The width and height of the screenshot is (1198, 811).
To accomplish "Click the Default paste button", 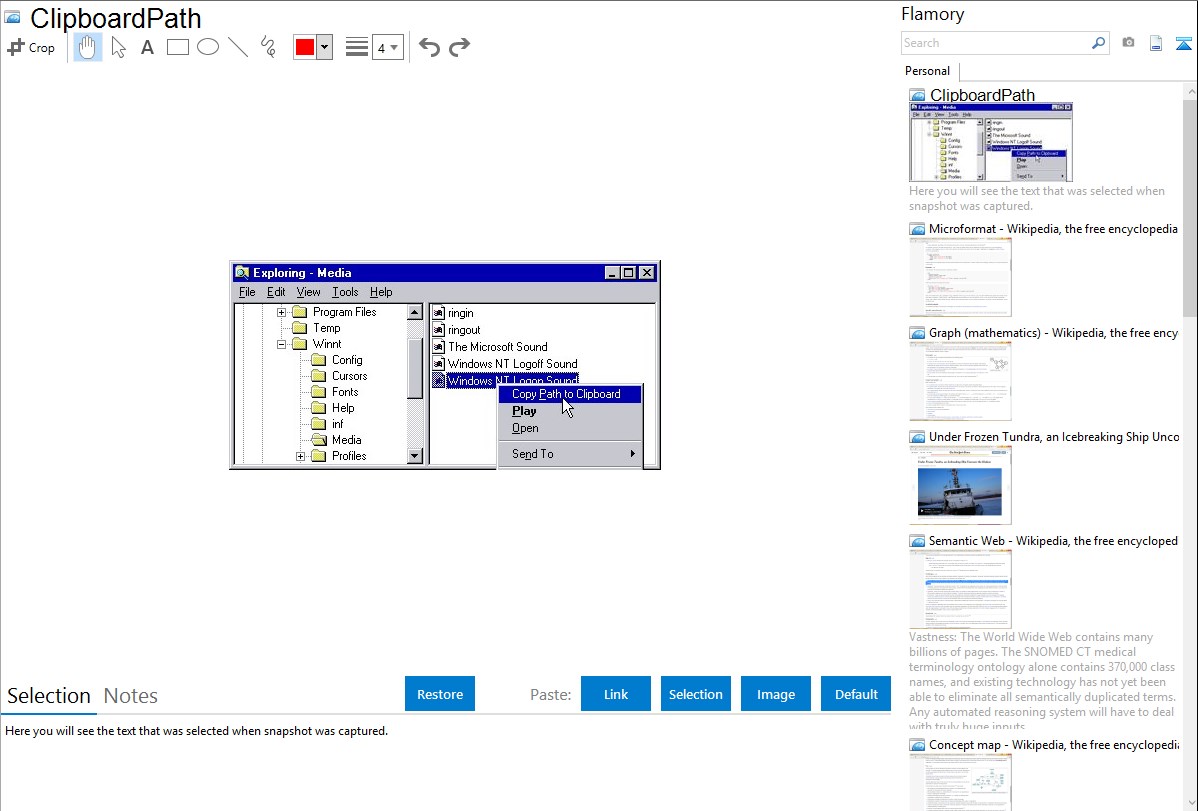I will coord(856,694).
